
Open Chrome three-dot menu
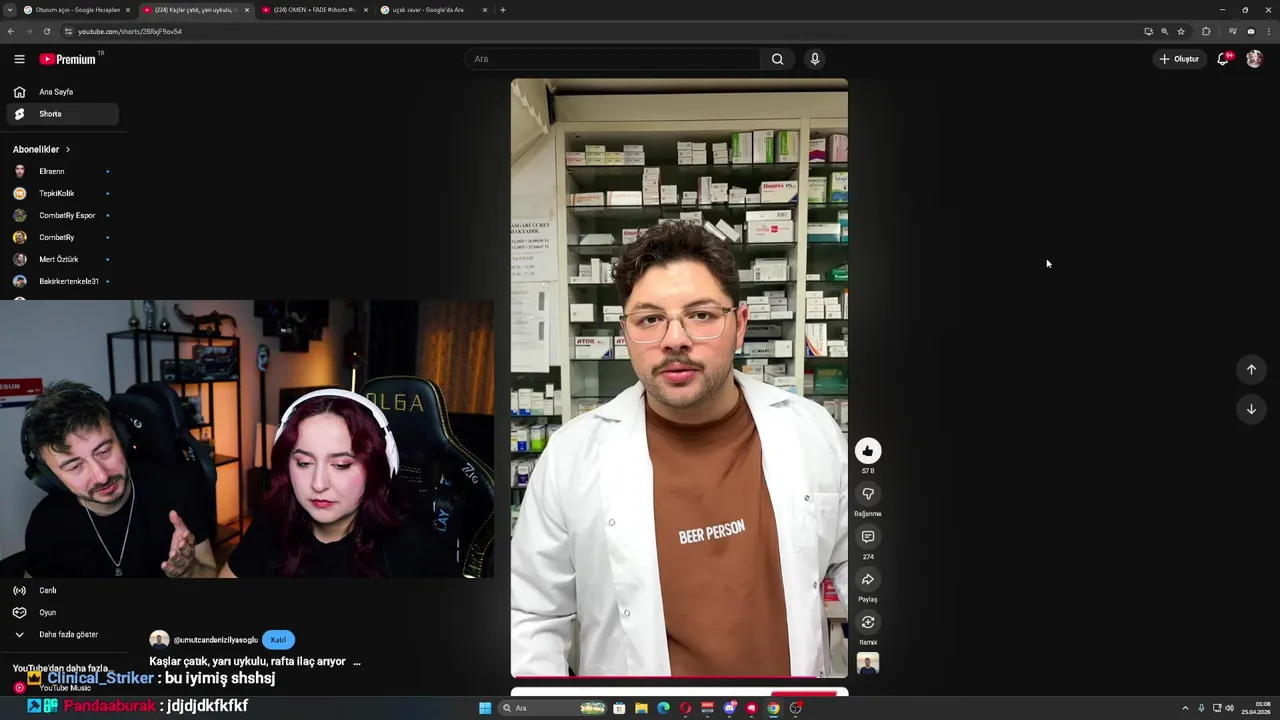click(x=1268, y=31)
